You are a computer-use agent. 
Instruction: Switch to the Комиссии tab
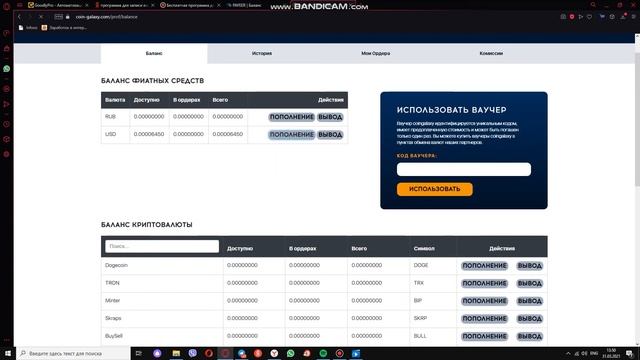pos(491,53)
